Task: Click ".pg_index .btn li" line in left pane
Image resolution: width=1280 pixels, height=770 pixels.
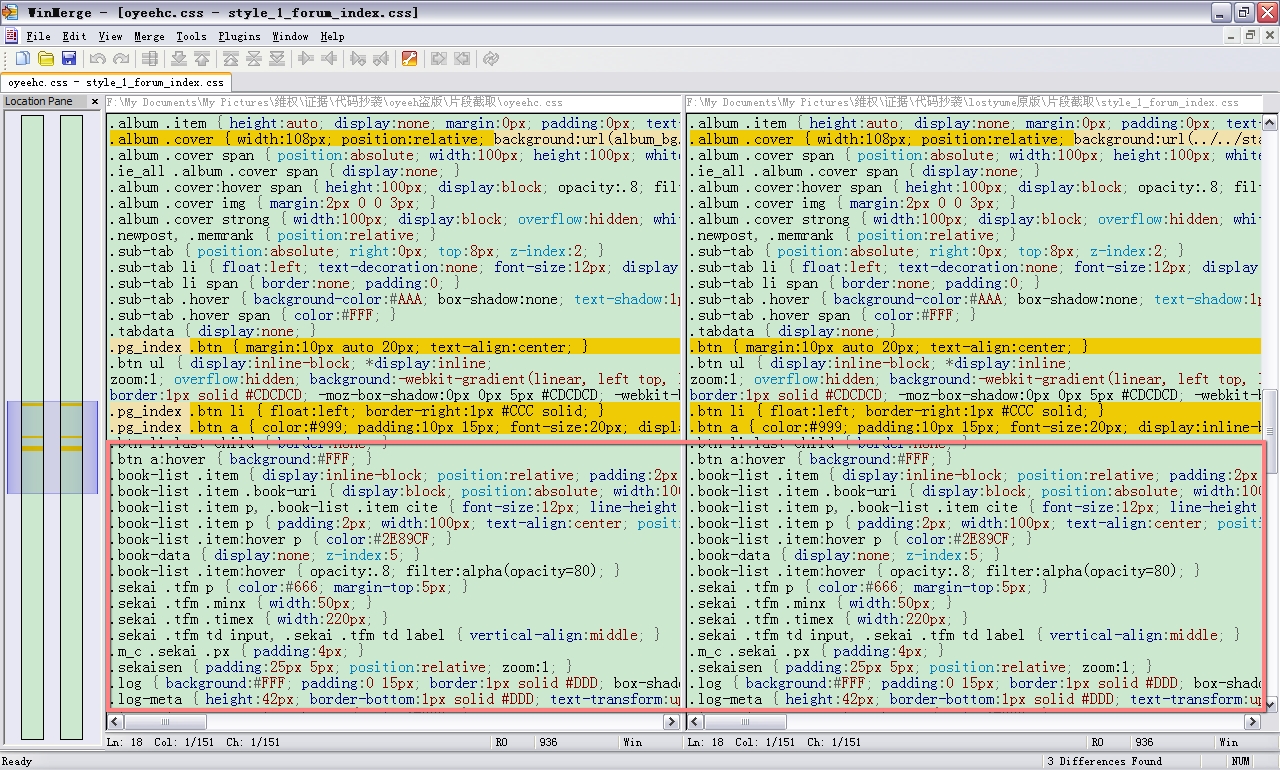Action: pos(393,411)
